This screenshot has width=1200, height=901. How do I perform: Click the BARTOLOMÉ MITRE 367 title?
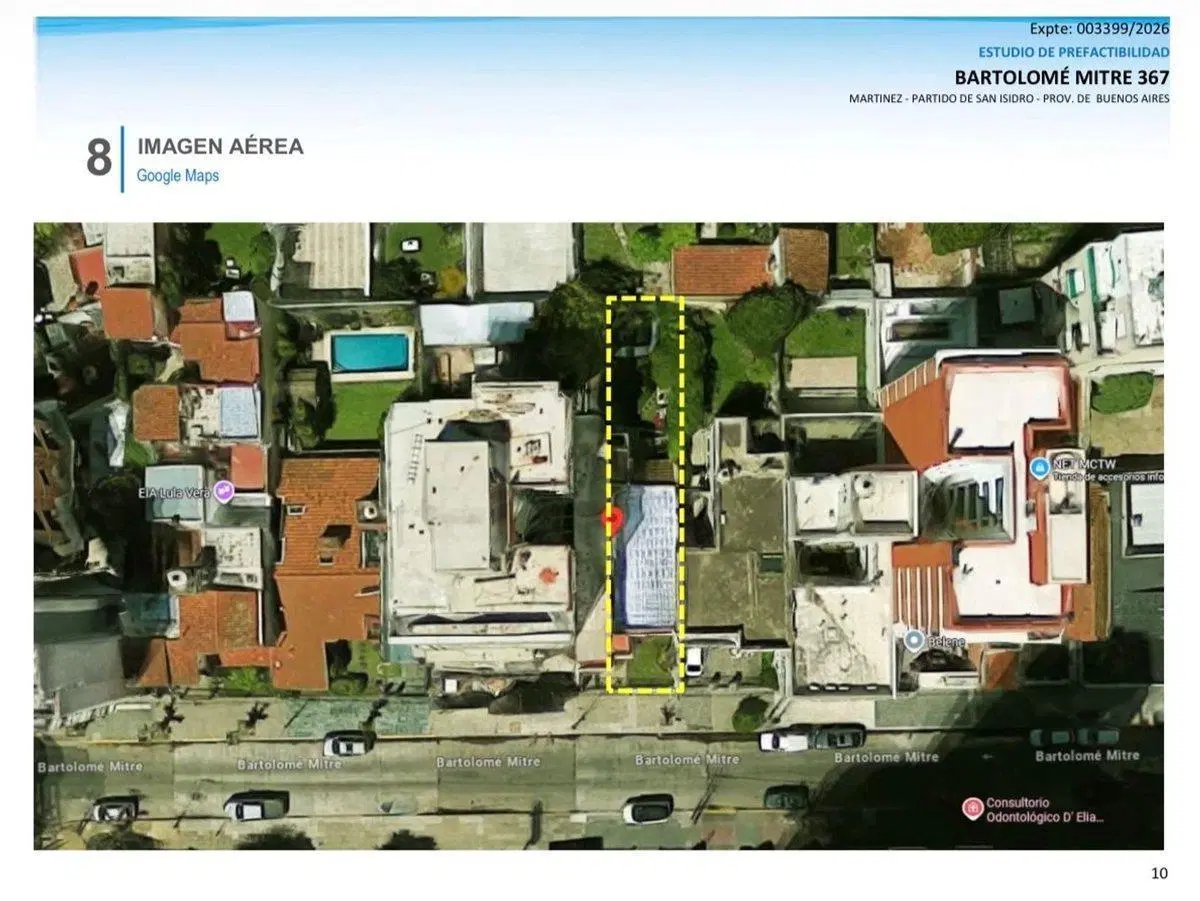coord(1062,77)
